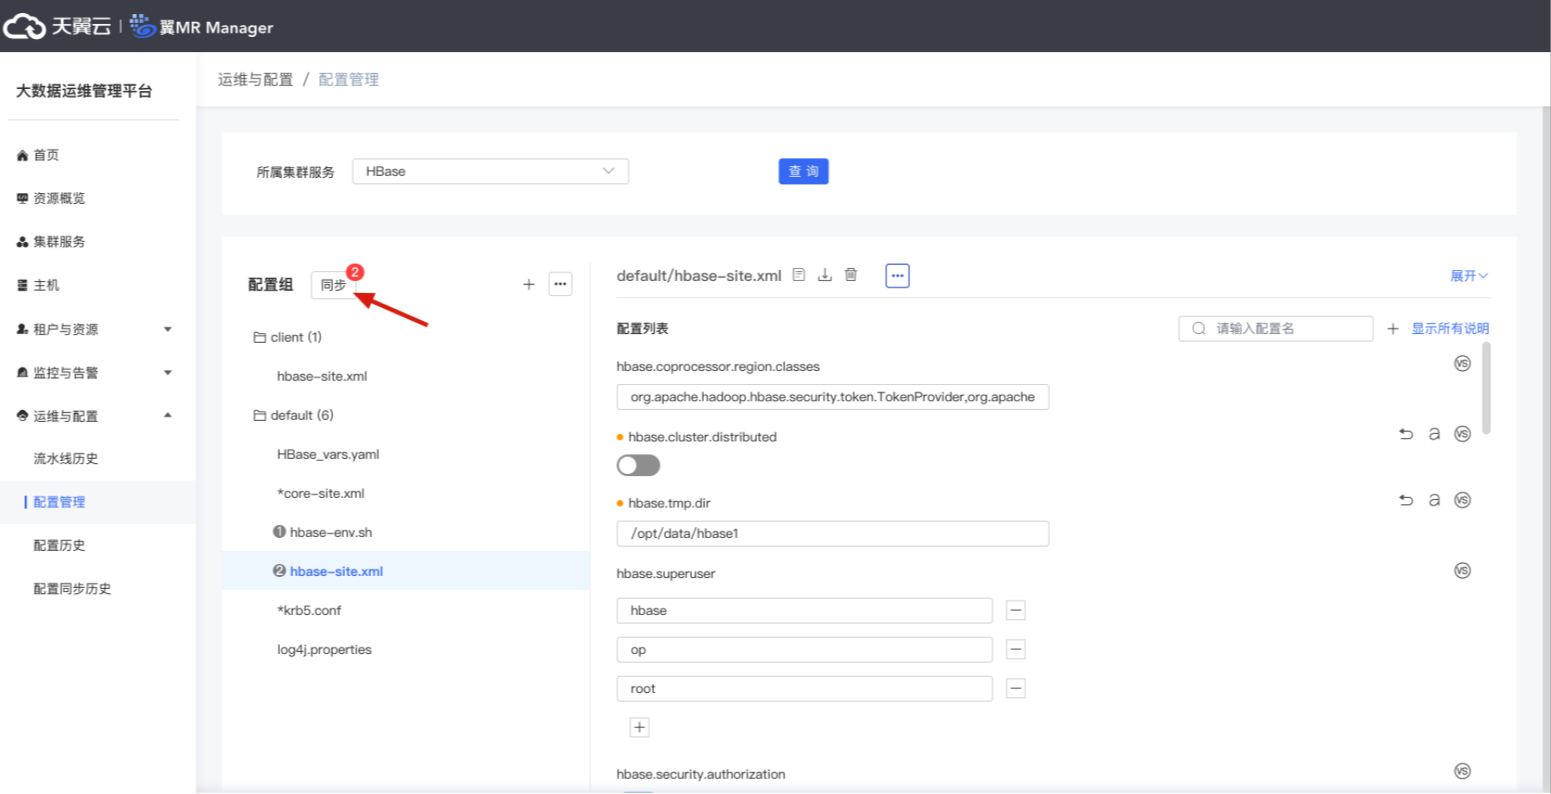Open 配置同步历史 submenu item
The width and height of the screenshot is (1551, 794).
click(x=72, y=589)
